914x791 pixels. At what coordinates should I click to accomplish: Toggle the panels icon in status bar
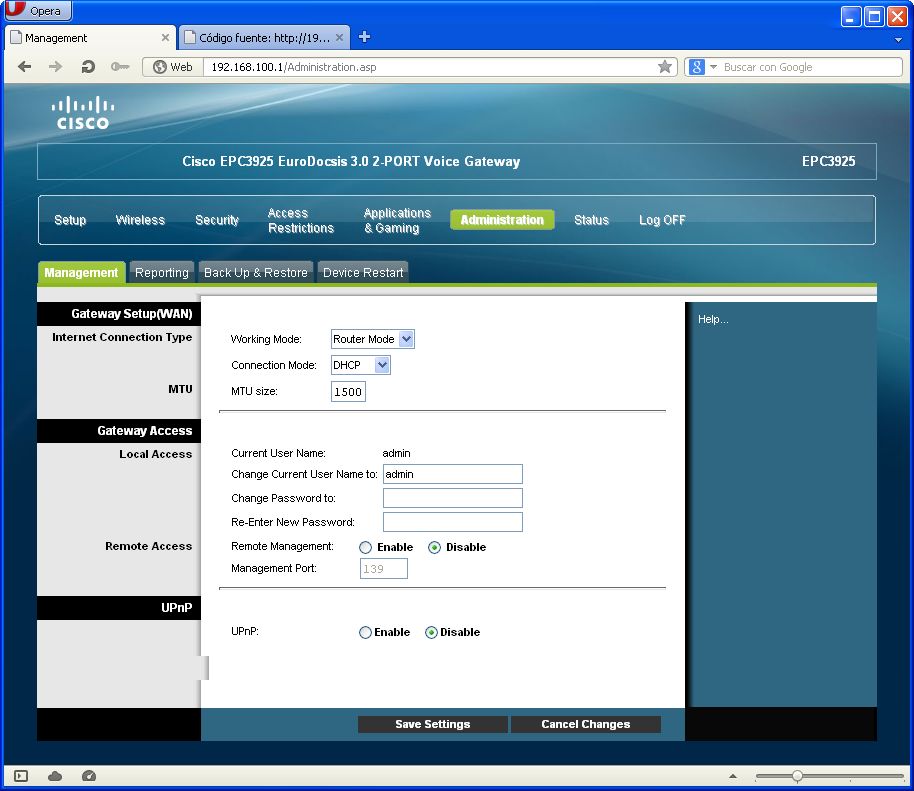click(x=21, y=776)
